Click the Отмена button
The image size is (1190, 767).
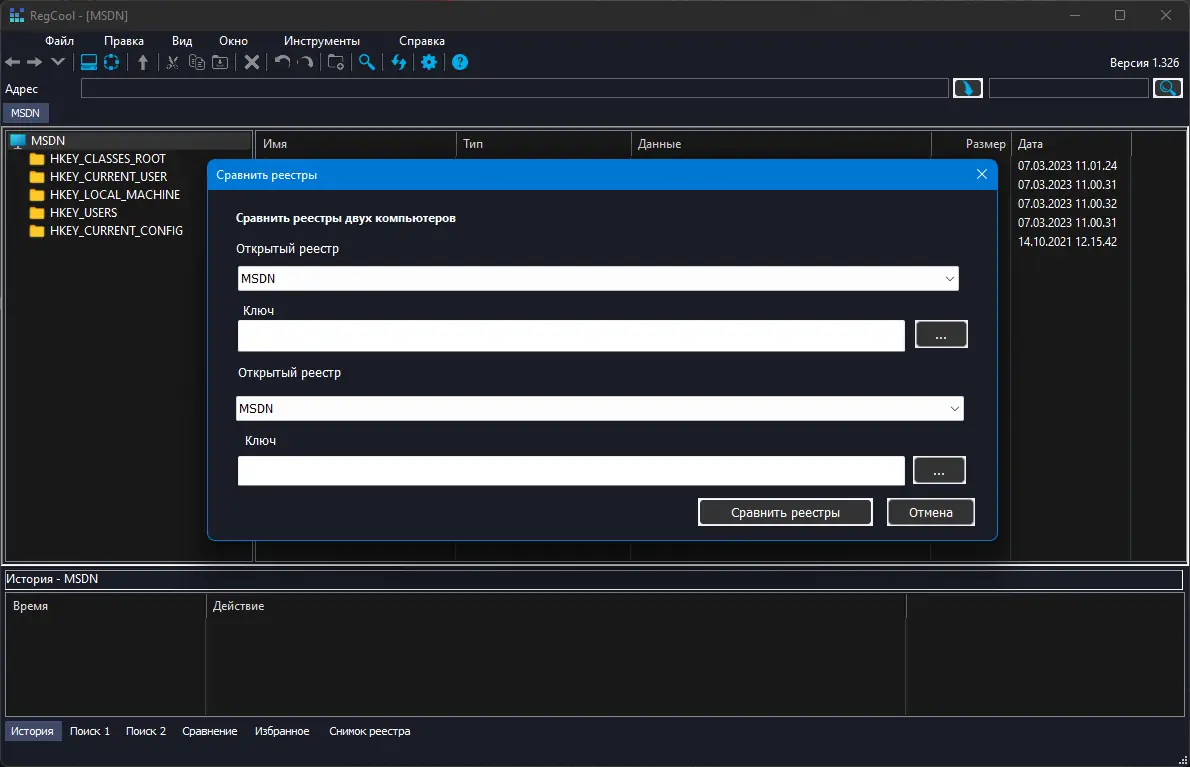click(930, 512)
